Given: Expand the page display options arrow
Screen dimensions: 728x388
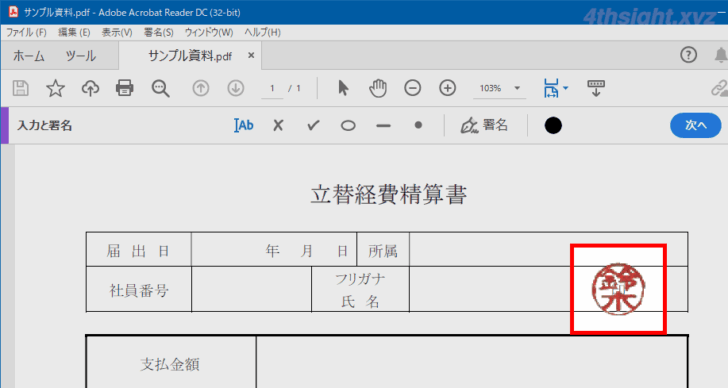Looking at the screenshot, I should coord(566,88).
